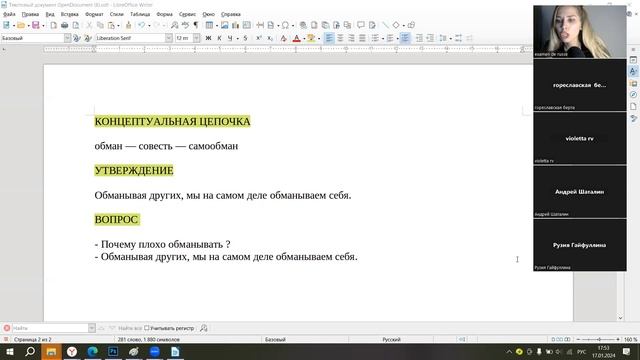Click the Increase Indent button
Image resolution: width=640 pixels, height=360 pixels.
coord(419,38)
